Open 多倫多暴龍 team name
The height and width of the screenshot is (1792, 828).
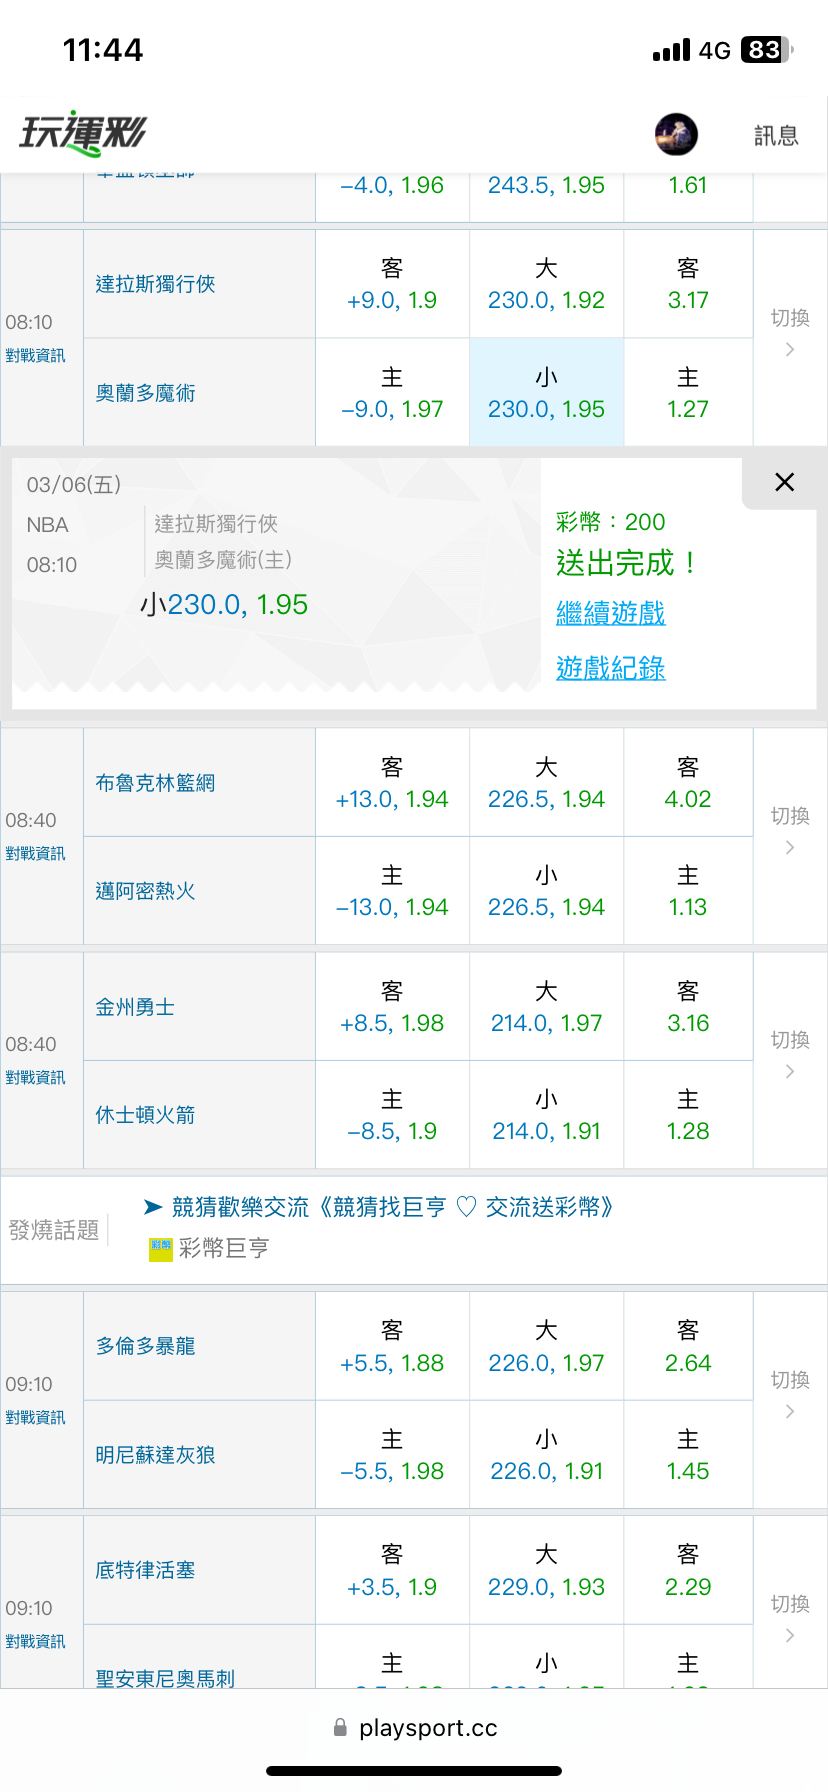pyautogui.click(x=145, y=1346)
